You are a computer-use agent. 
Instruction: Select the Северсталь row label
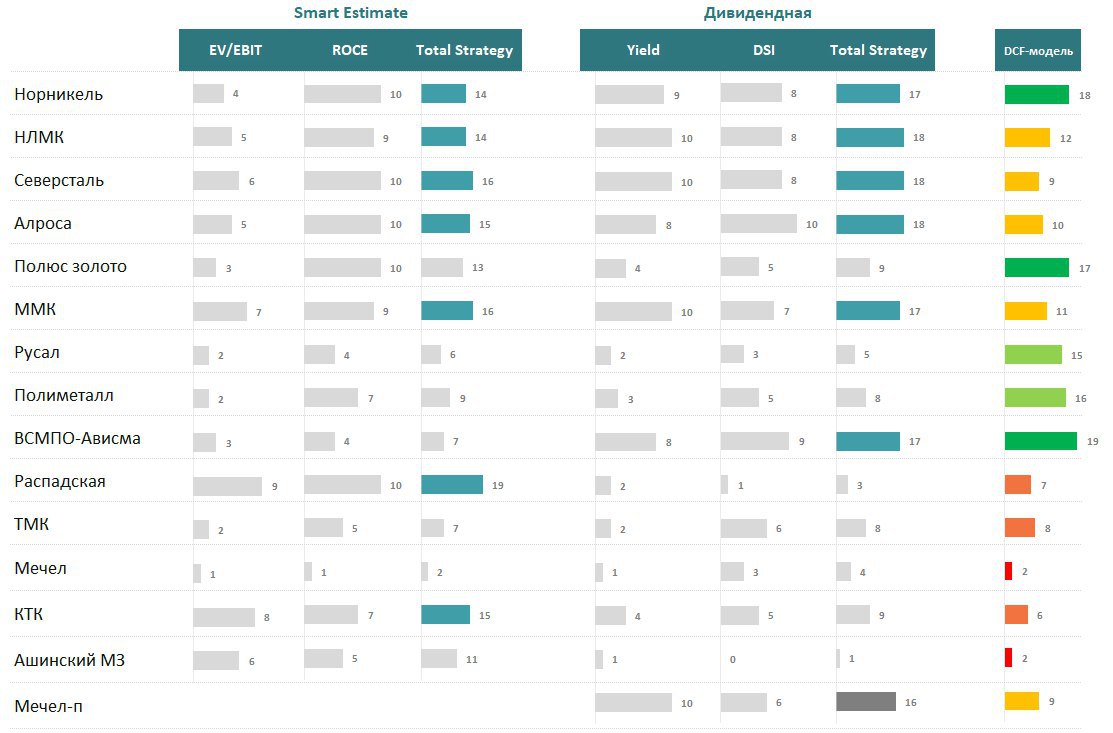click(59, 180)
